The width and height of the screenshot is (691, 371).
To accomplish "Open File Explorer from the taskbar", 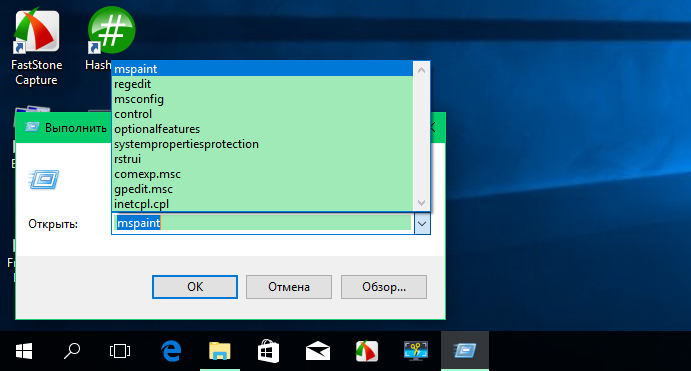I will pyautogui.click(x=220, y=351).
